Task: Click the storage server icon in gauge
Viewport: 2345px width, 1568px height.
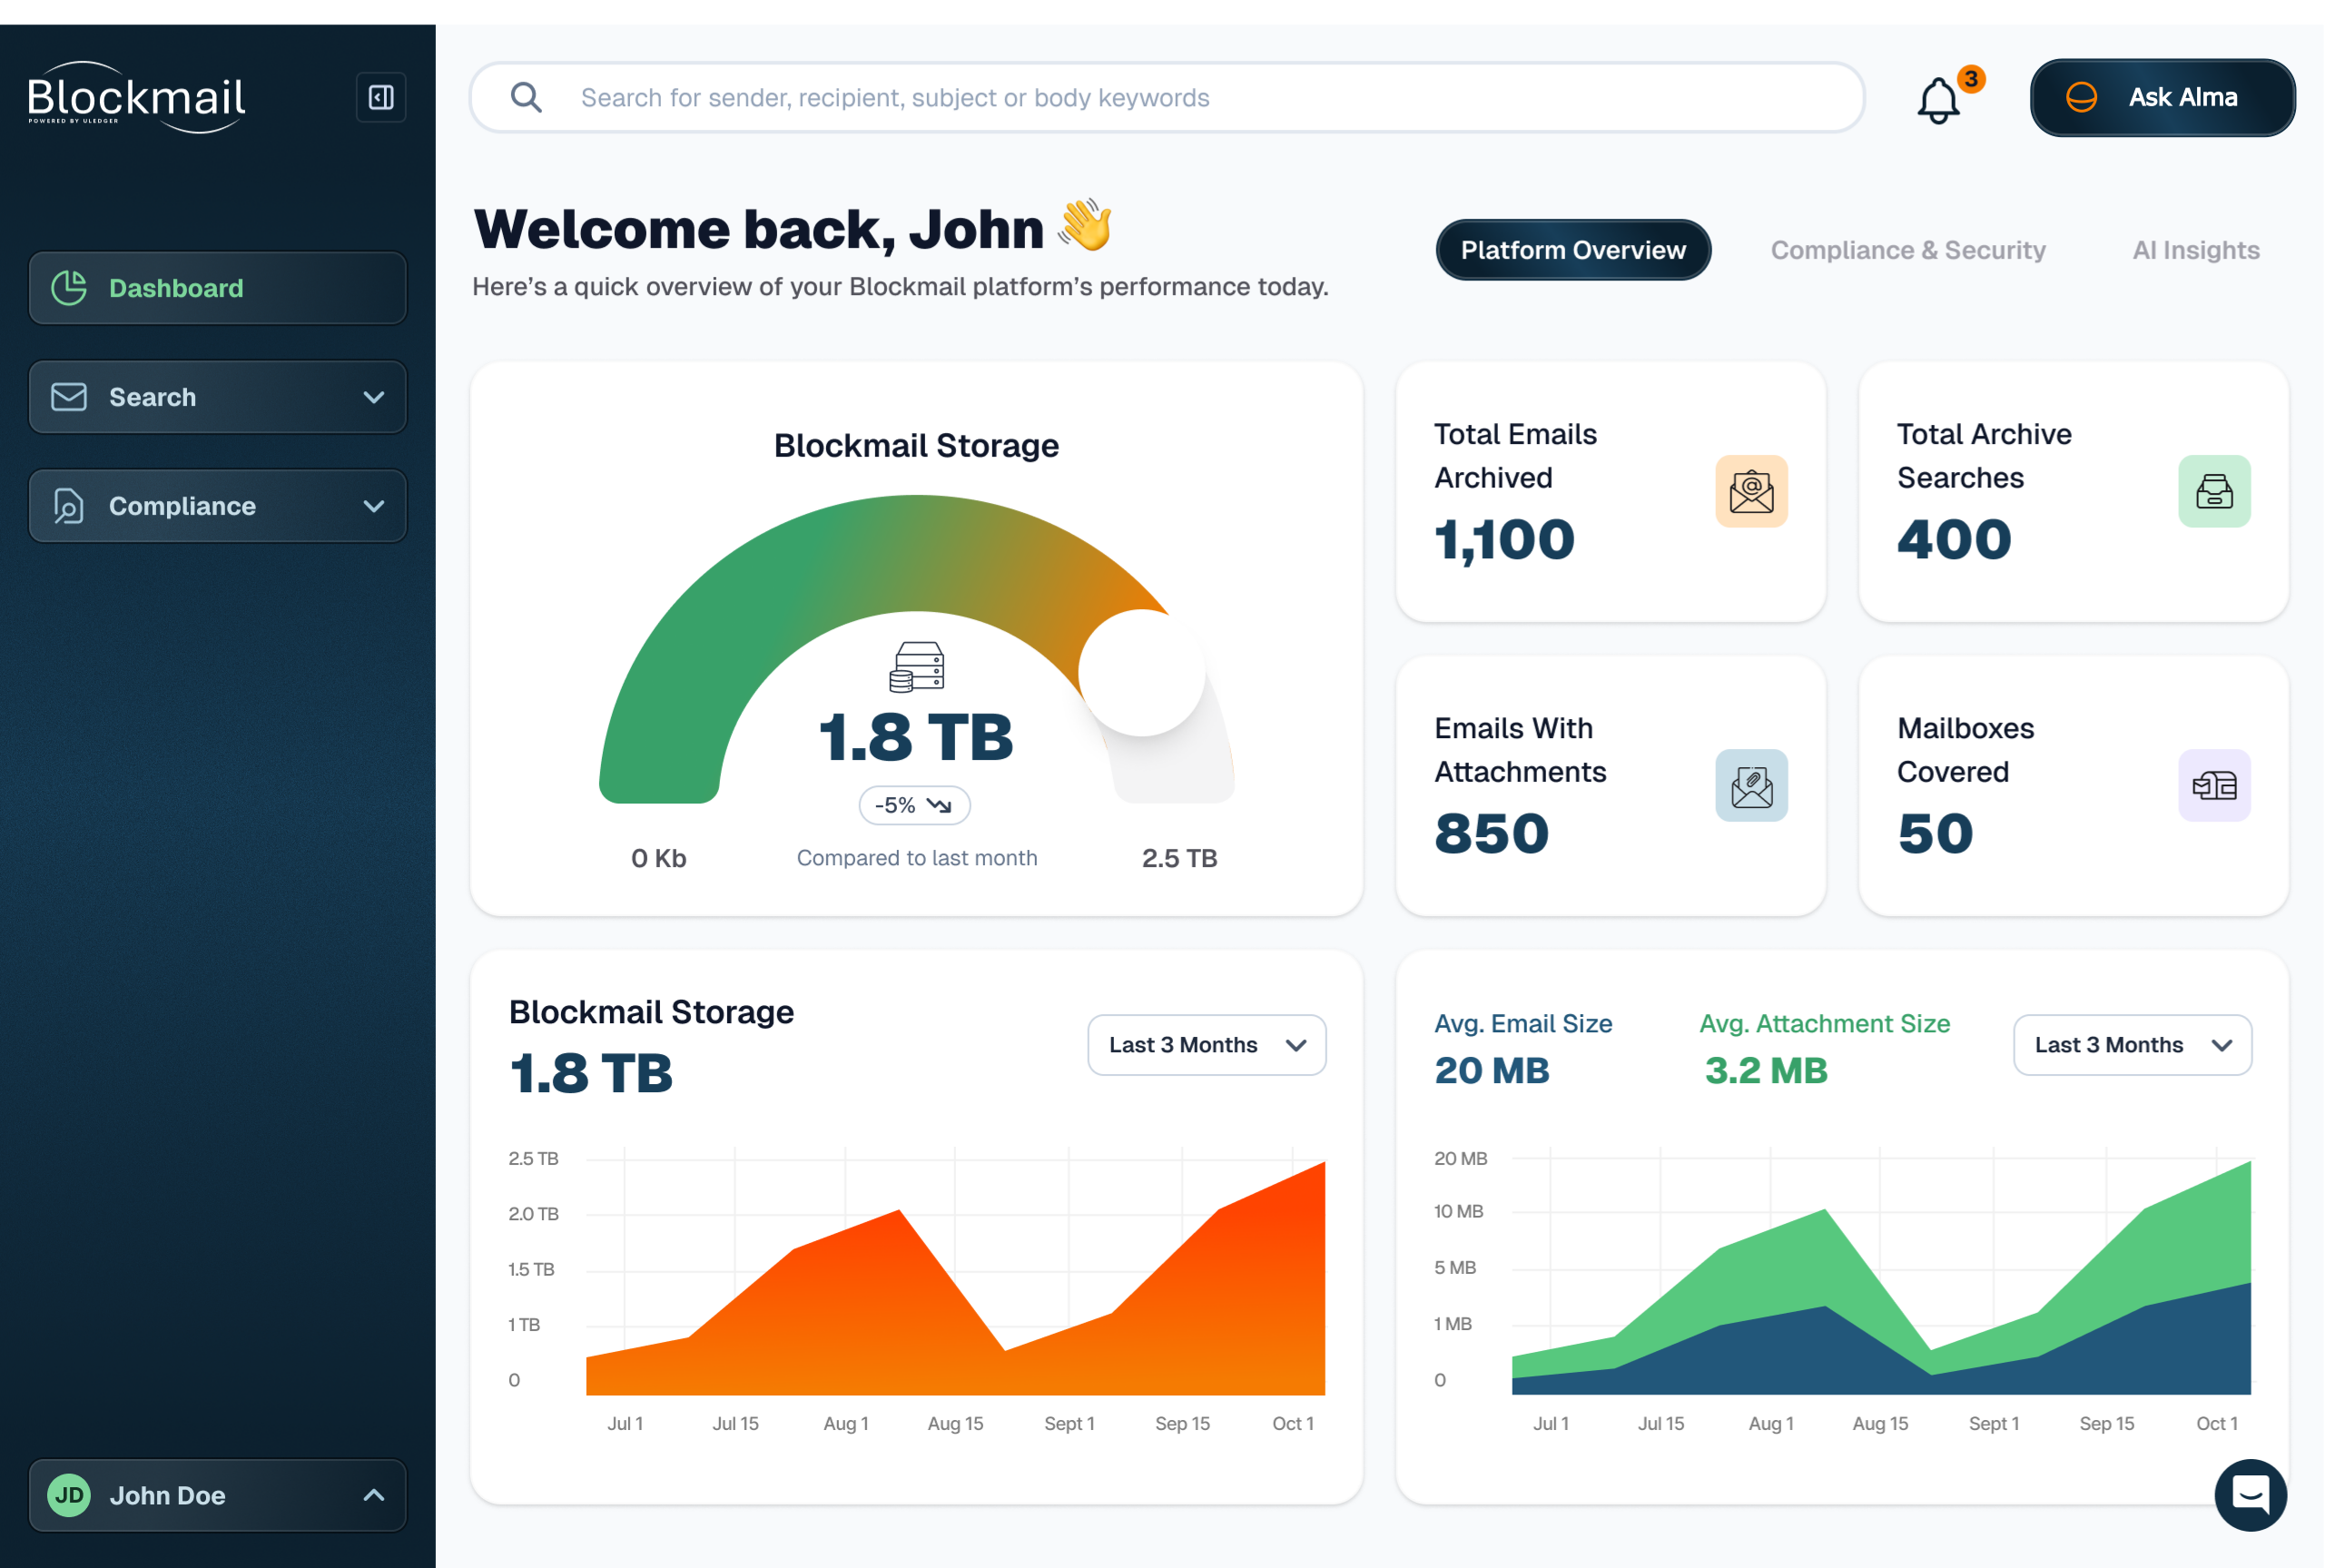Action: (916, 666)
